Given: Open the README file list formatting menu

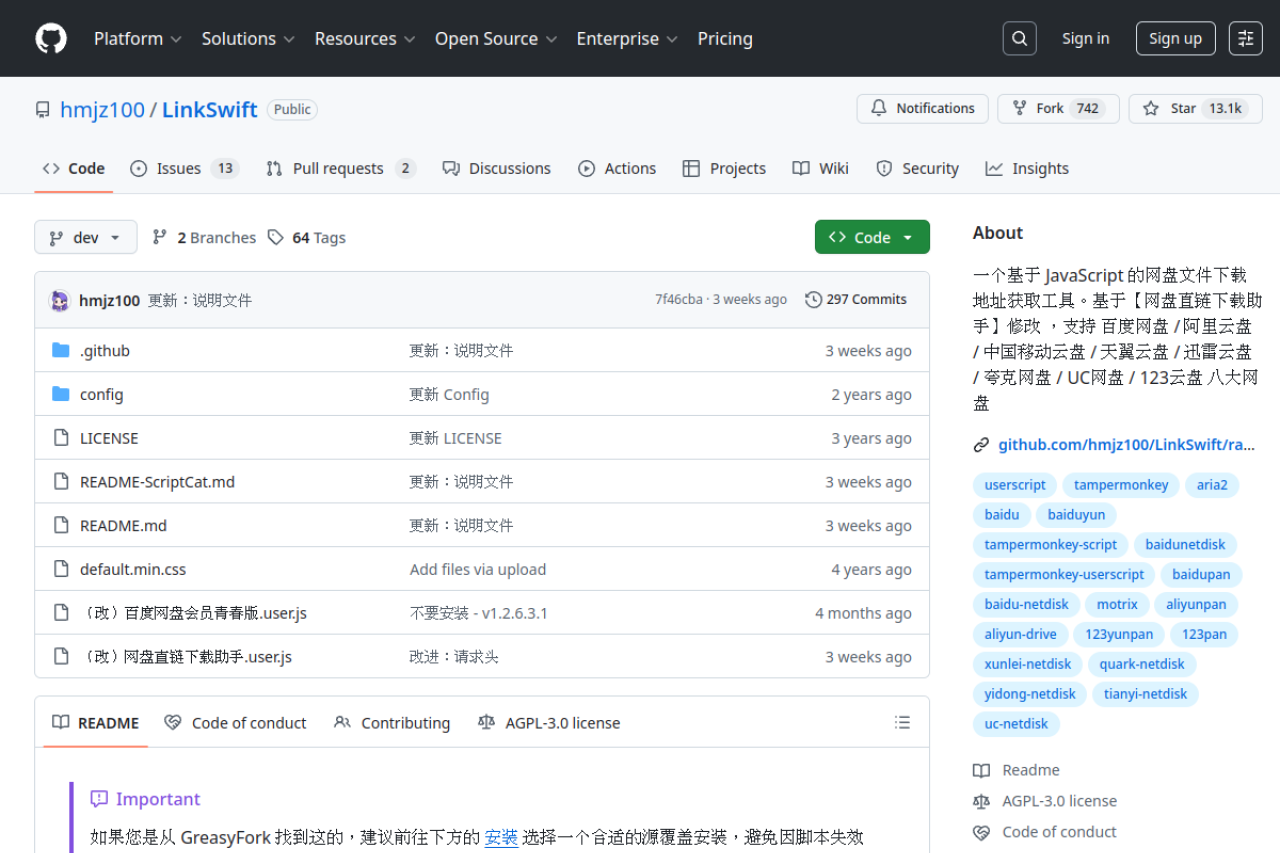Looking at the screenshot, I should point(902,722).
